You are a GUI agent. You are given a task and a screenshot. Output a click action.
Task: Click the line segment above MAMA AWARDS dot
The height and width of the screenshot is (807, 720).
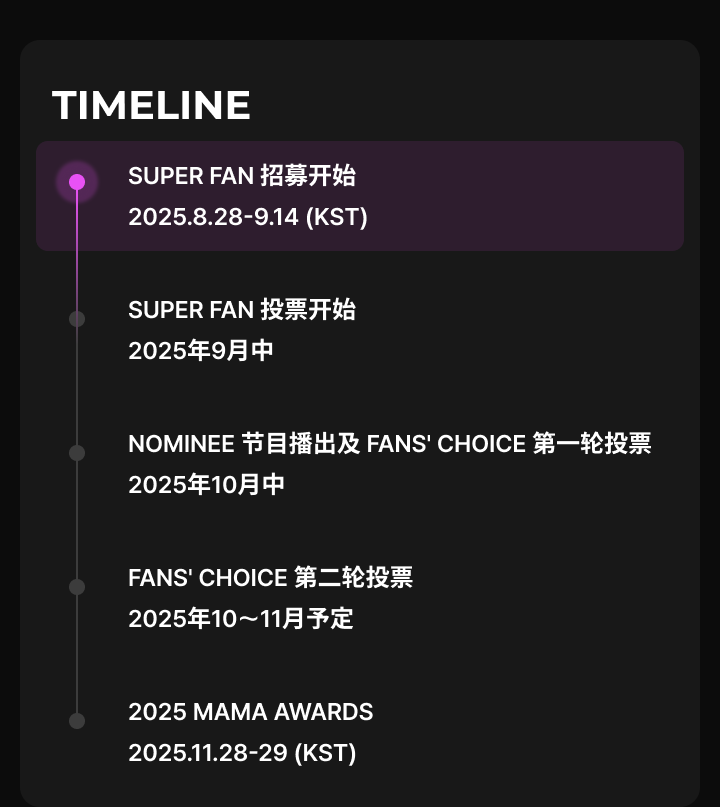point(77,654)
